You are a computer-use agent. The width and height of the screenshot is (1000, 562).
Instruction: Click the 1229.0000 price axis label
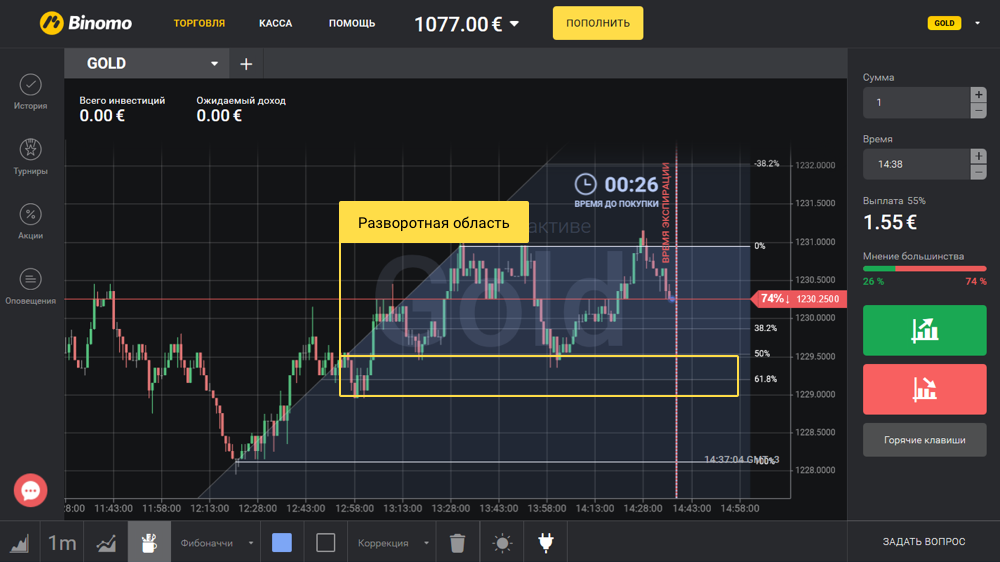pyautogui.click(x=815, y=394)
